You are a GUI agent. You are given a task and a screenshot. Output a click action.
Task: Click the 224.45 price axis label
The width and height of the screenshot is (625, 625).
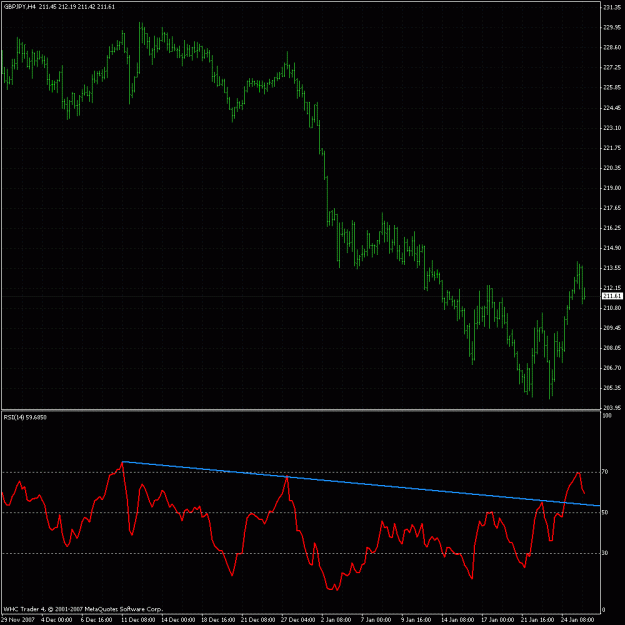[x=612, y=108]
